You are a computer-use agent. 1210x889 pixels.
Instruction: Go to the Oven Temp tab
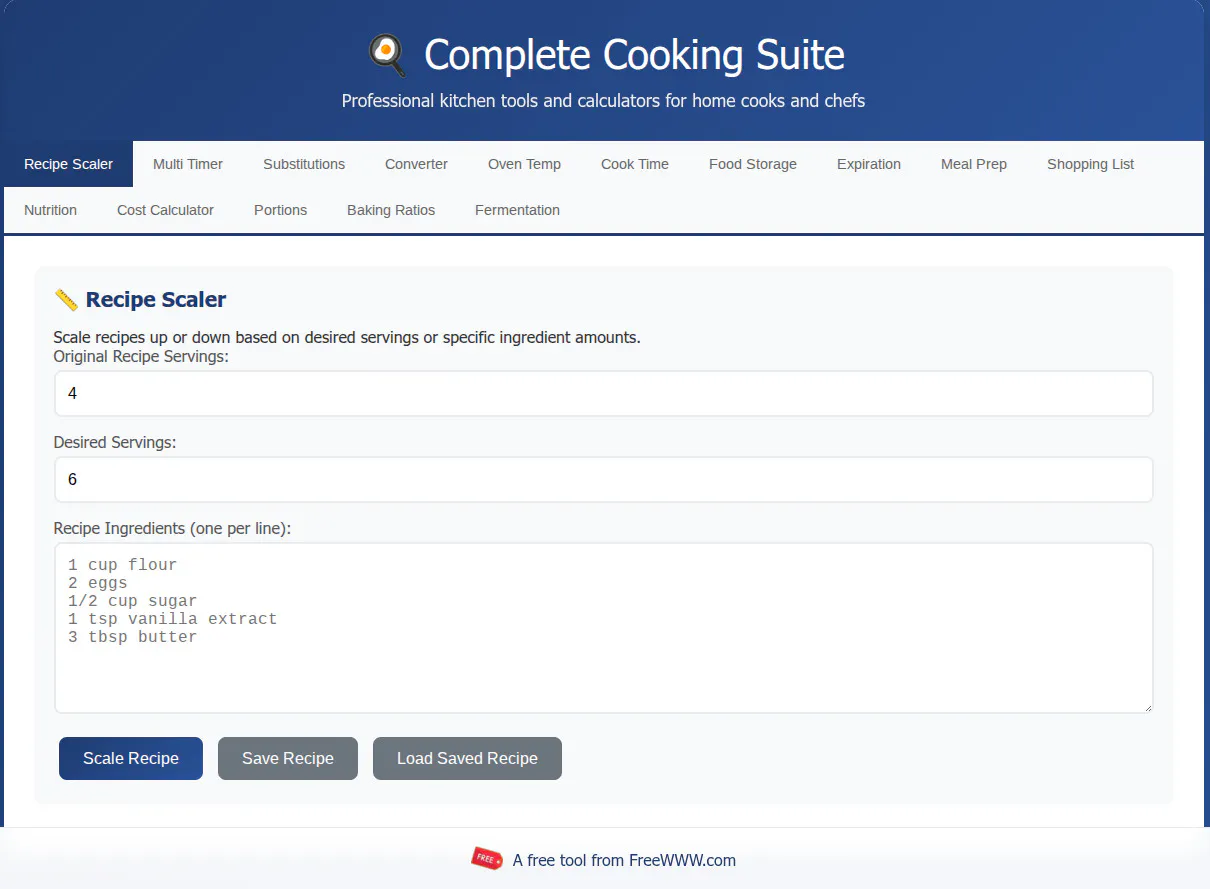[x=524, y=164]
